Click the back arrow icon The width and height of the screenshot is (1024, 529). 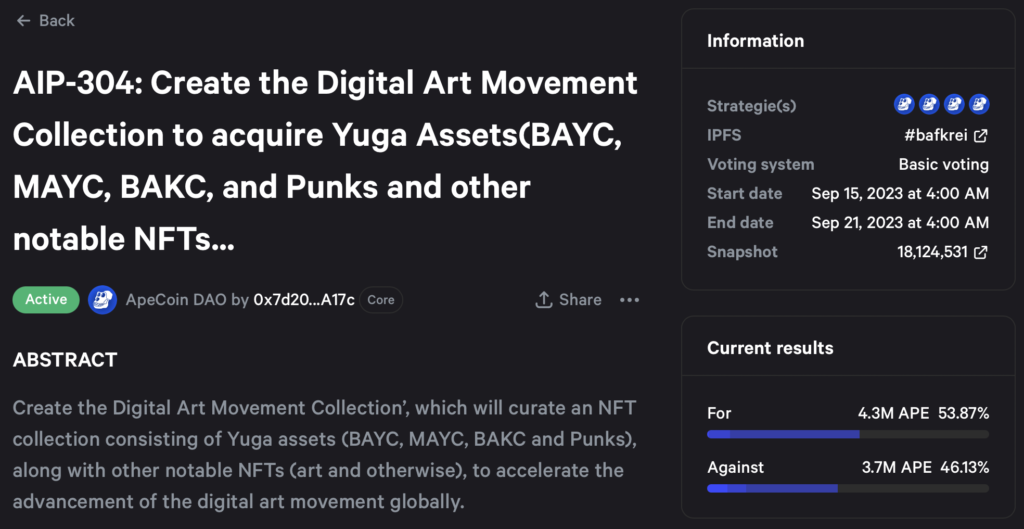pyautogui.click(x=24, y=21)
